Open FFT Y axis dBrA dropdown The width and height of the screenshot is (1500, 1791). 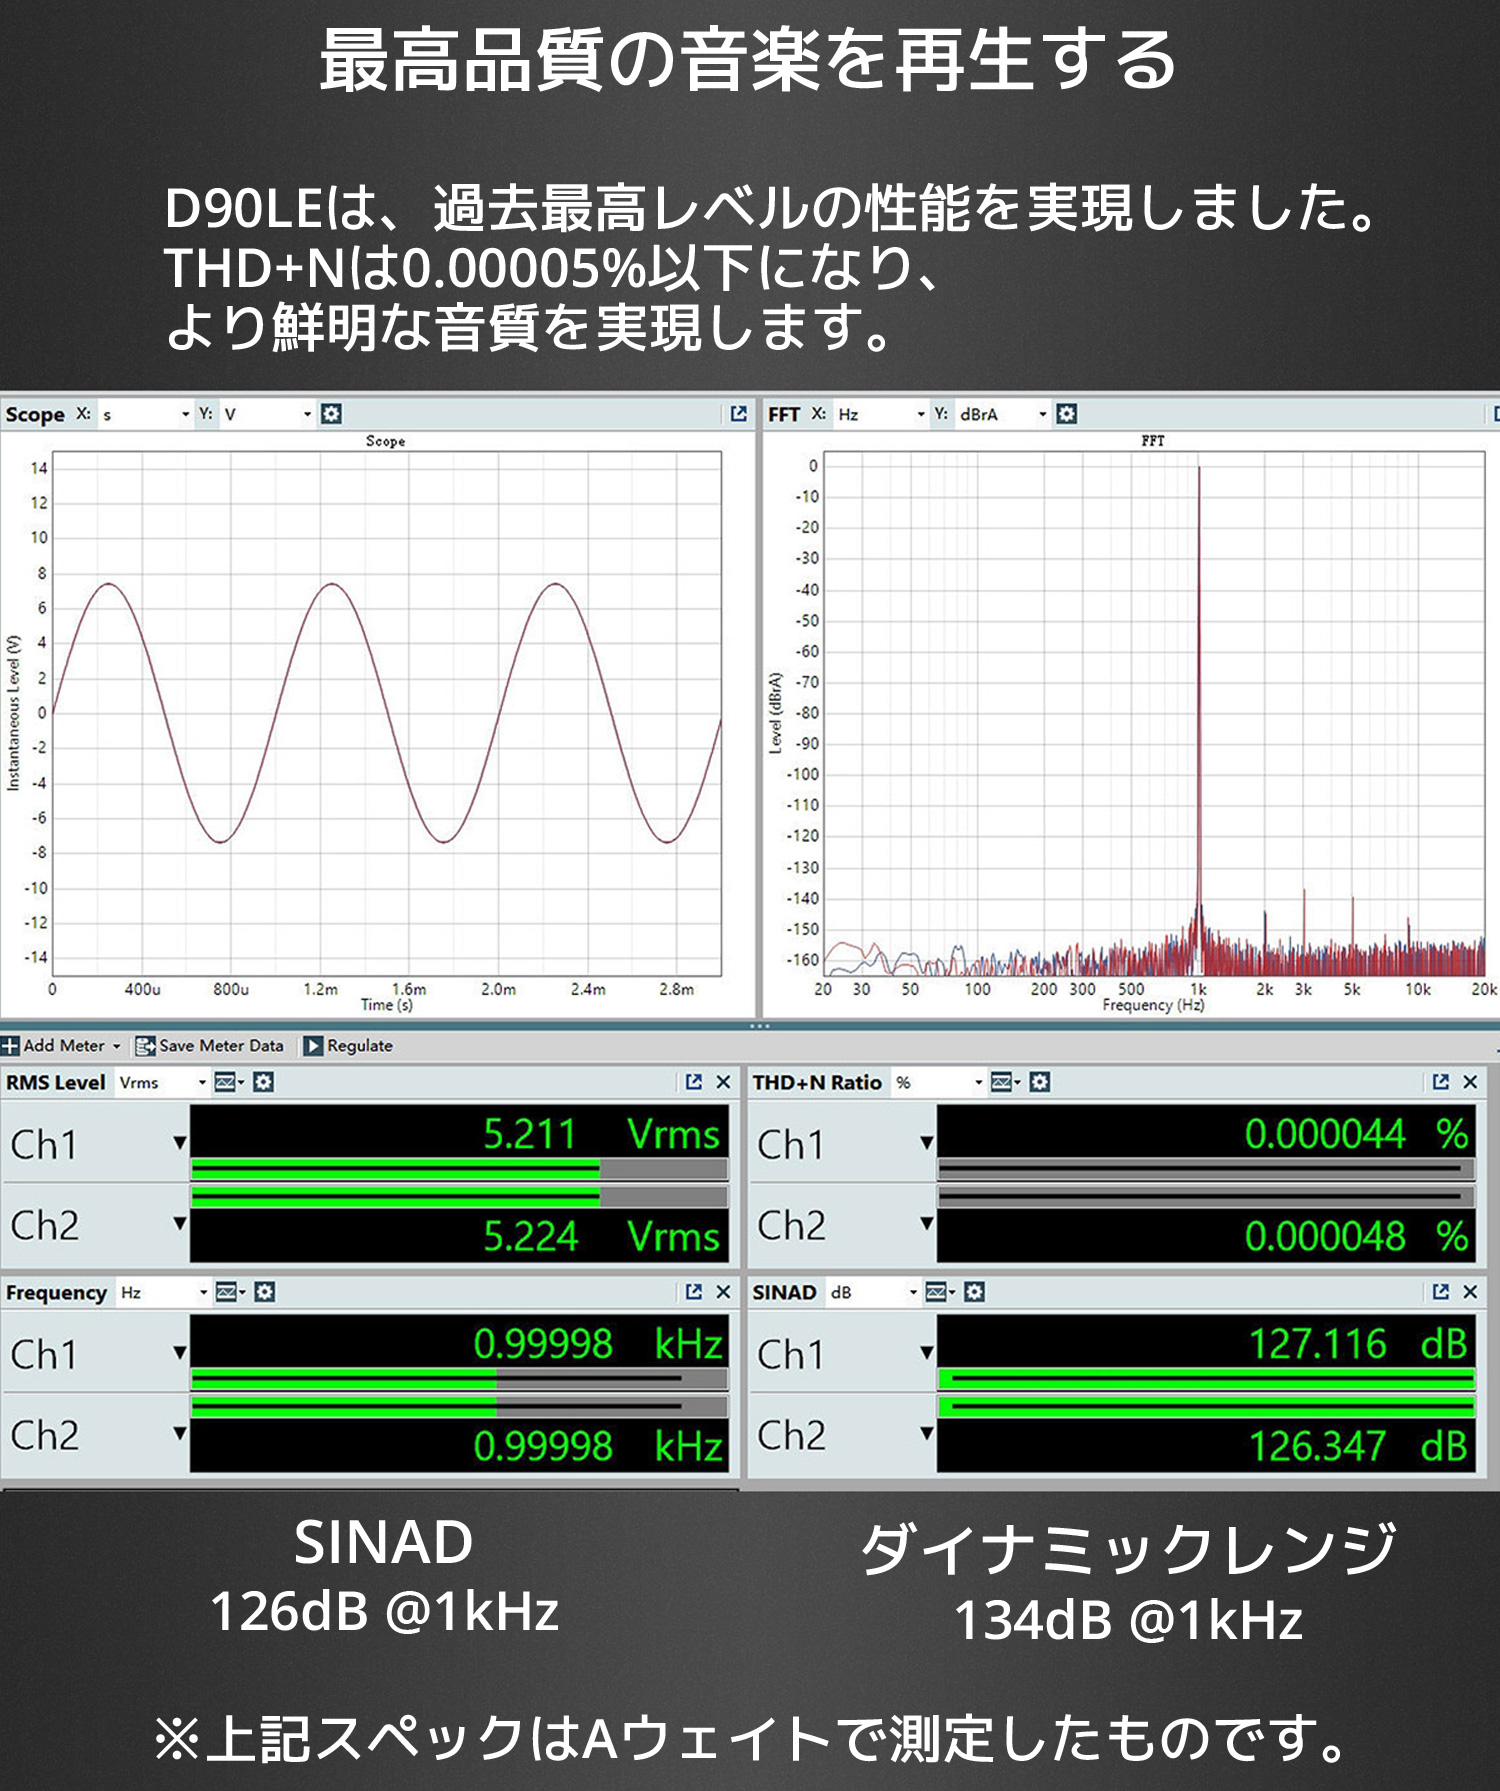(1003, 414)
